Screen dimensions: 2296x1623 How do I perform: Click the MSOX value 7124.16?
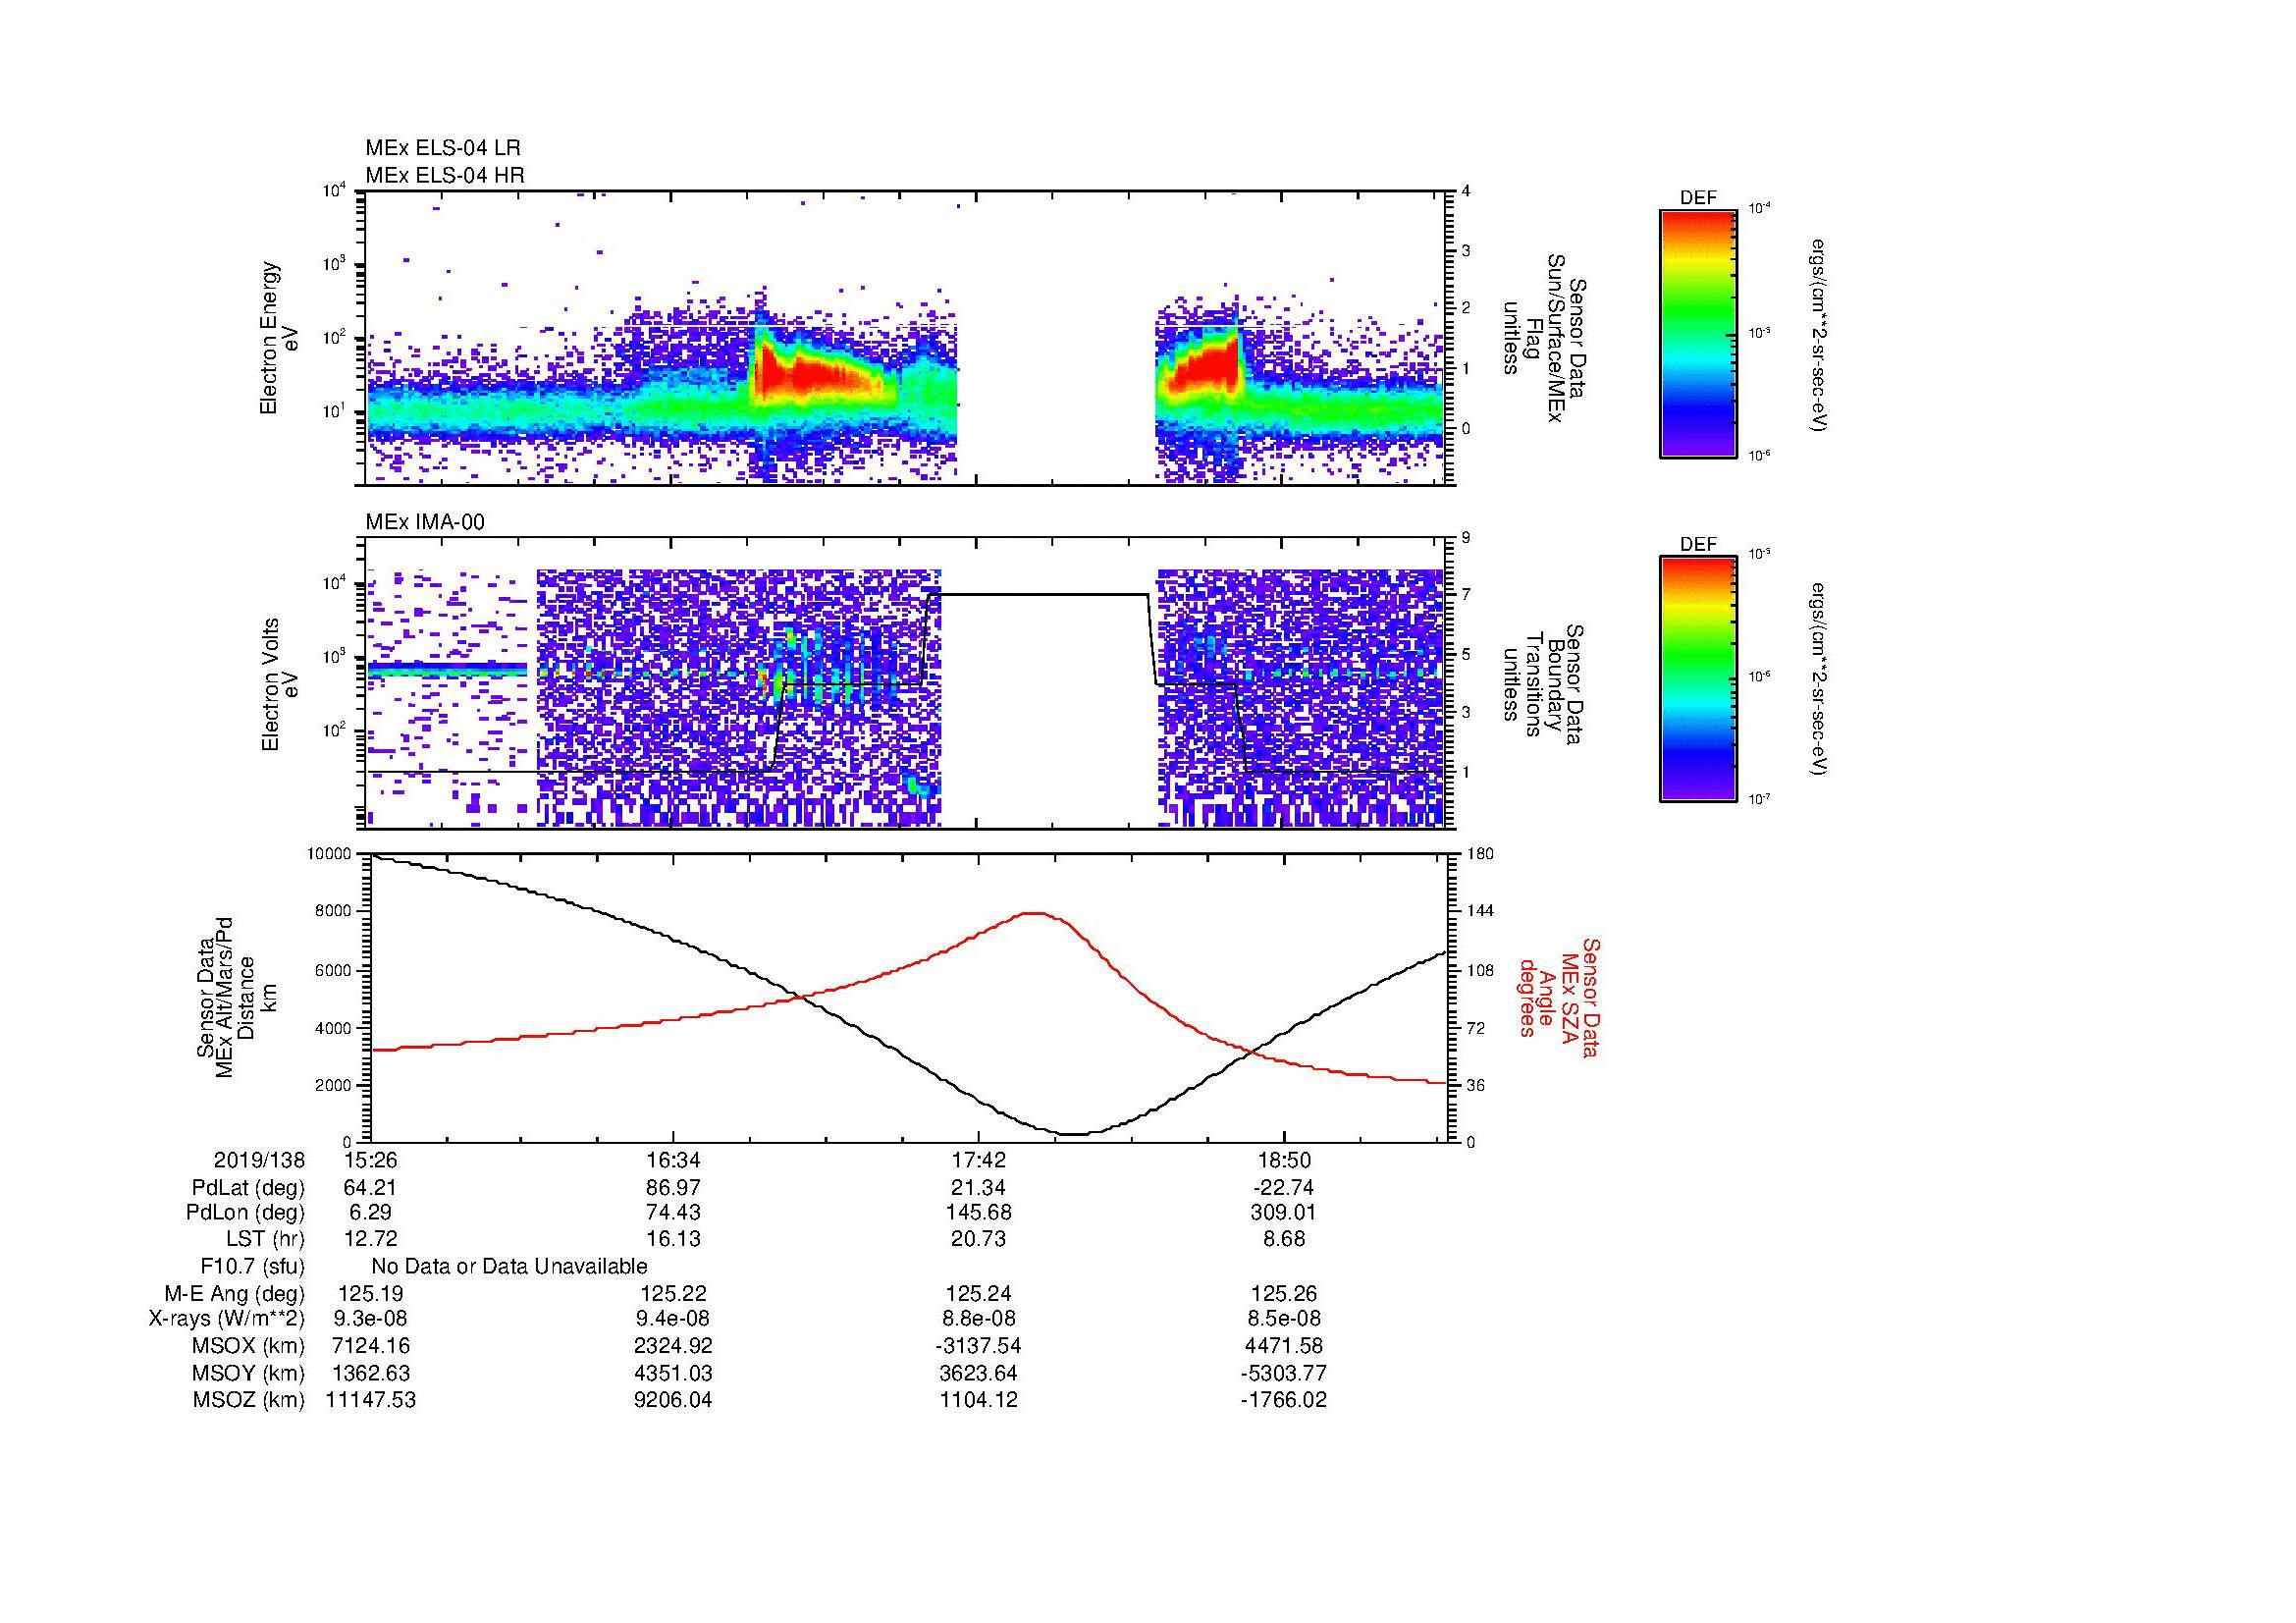371,1347
